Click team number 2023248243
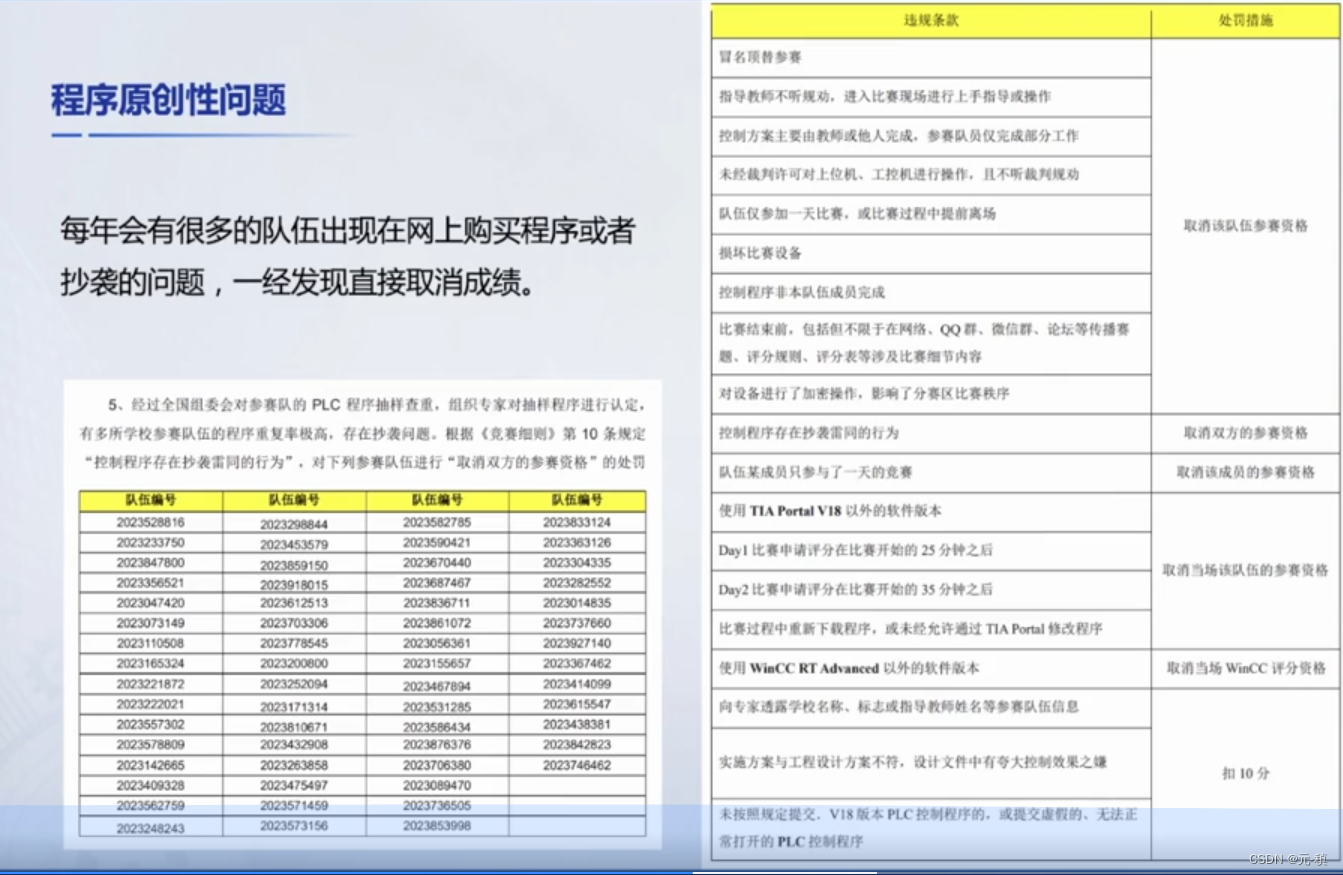Screen dimensions: 1343x875 point(151,828)
